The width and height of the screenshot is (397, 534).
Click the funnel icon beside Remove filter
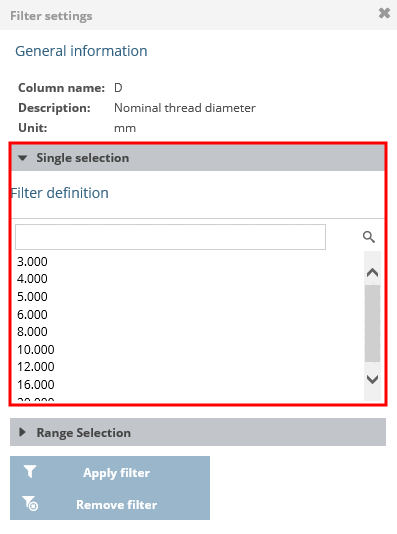[x=30, y=503]
